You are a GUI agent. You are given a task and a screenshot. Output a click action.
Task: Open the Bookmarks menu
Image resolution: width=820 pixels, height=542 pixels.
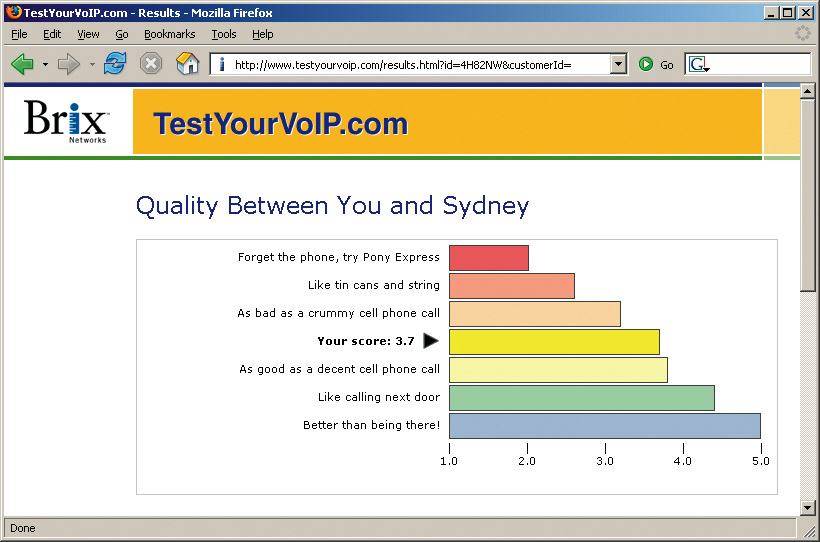169,35
